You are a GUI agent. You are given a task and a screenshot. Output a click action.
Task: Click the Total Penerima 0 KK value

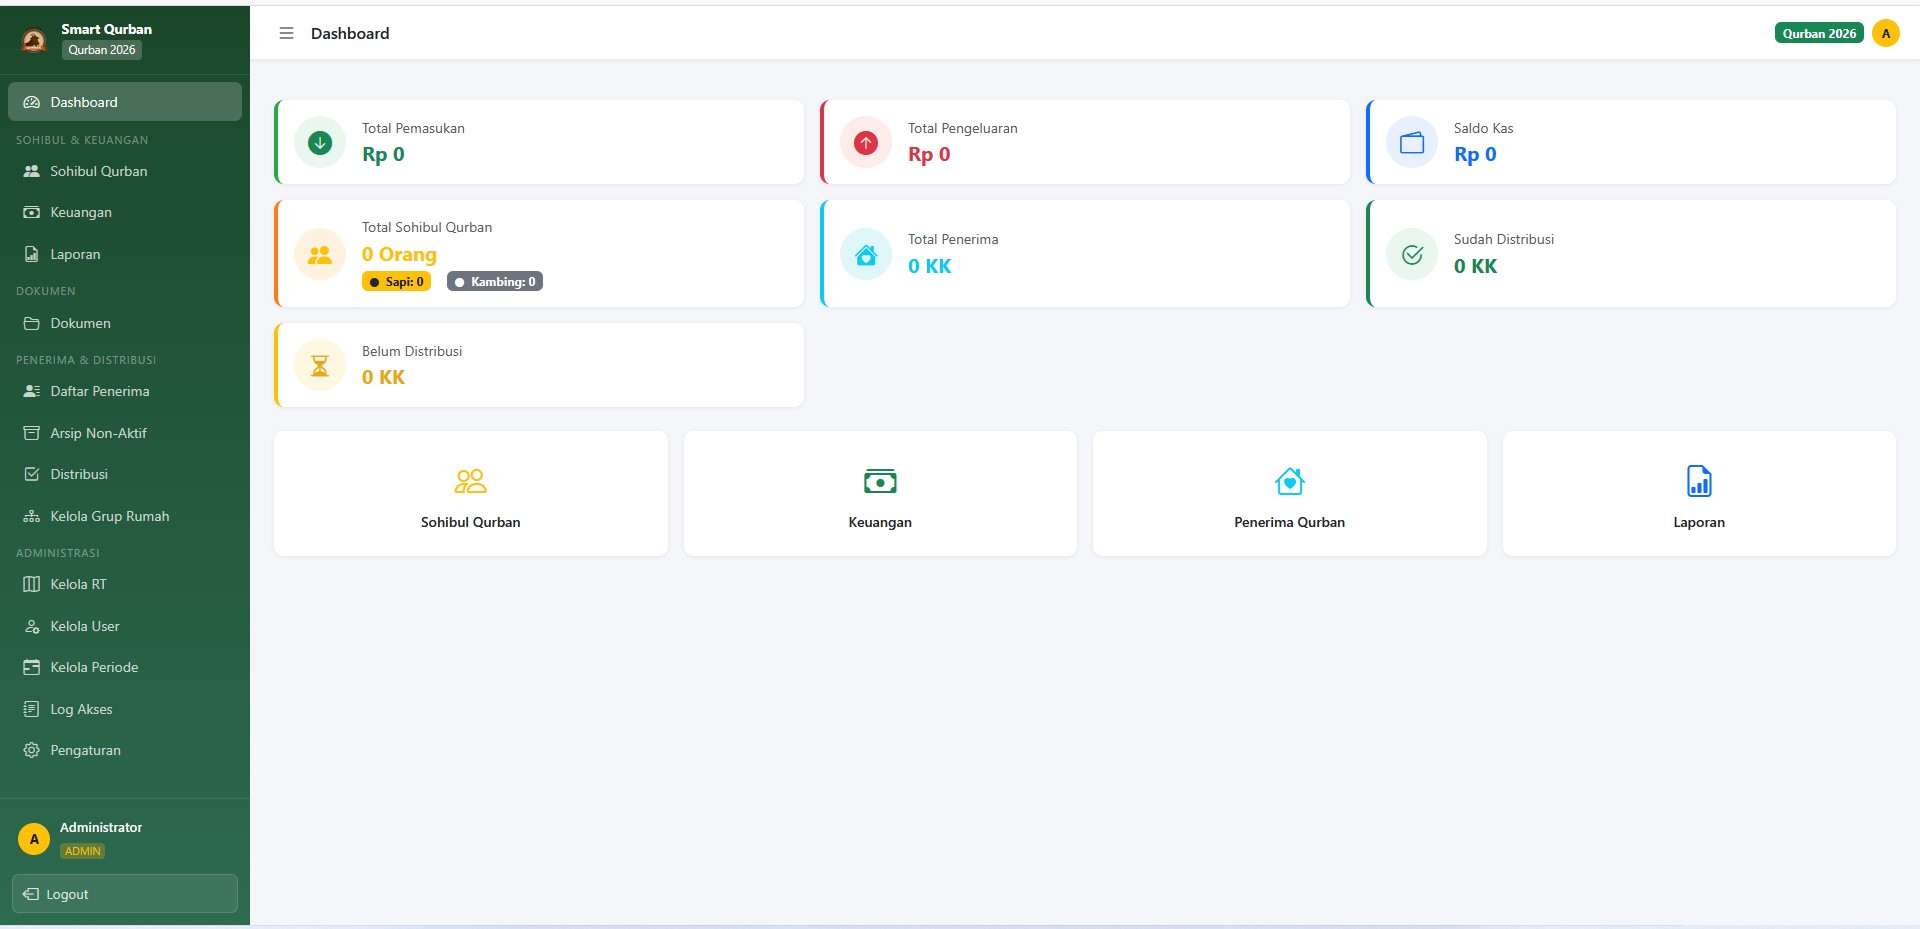929,266
